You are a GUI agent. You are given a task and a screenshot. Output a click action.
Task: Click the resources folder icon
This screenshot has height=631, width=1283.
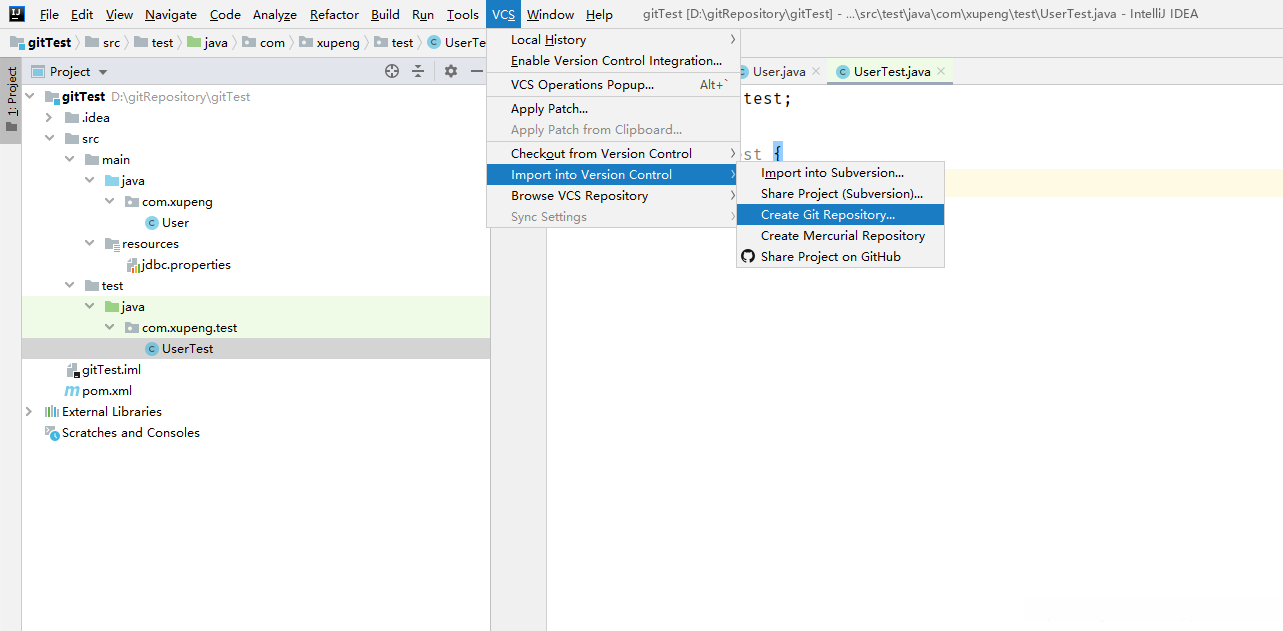112,244
